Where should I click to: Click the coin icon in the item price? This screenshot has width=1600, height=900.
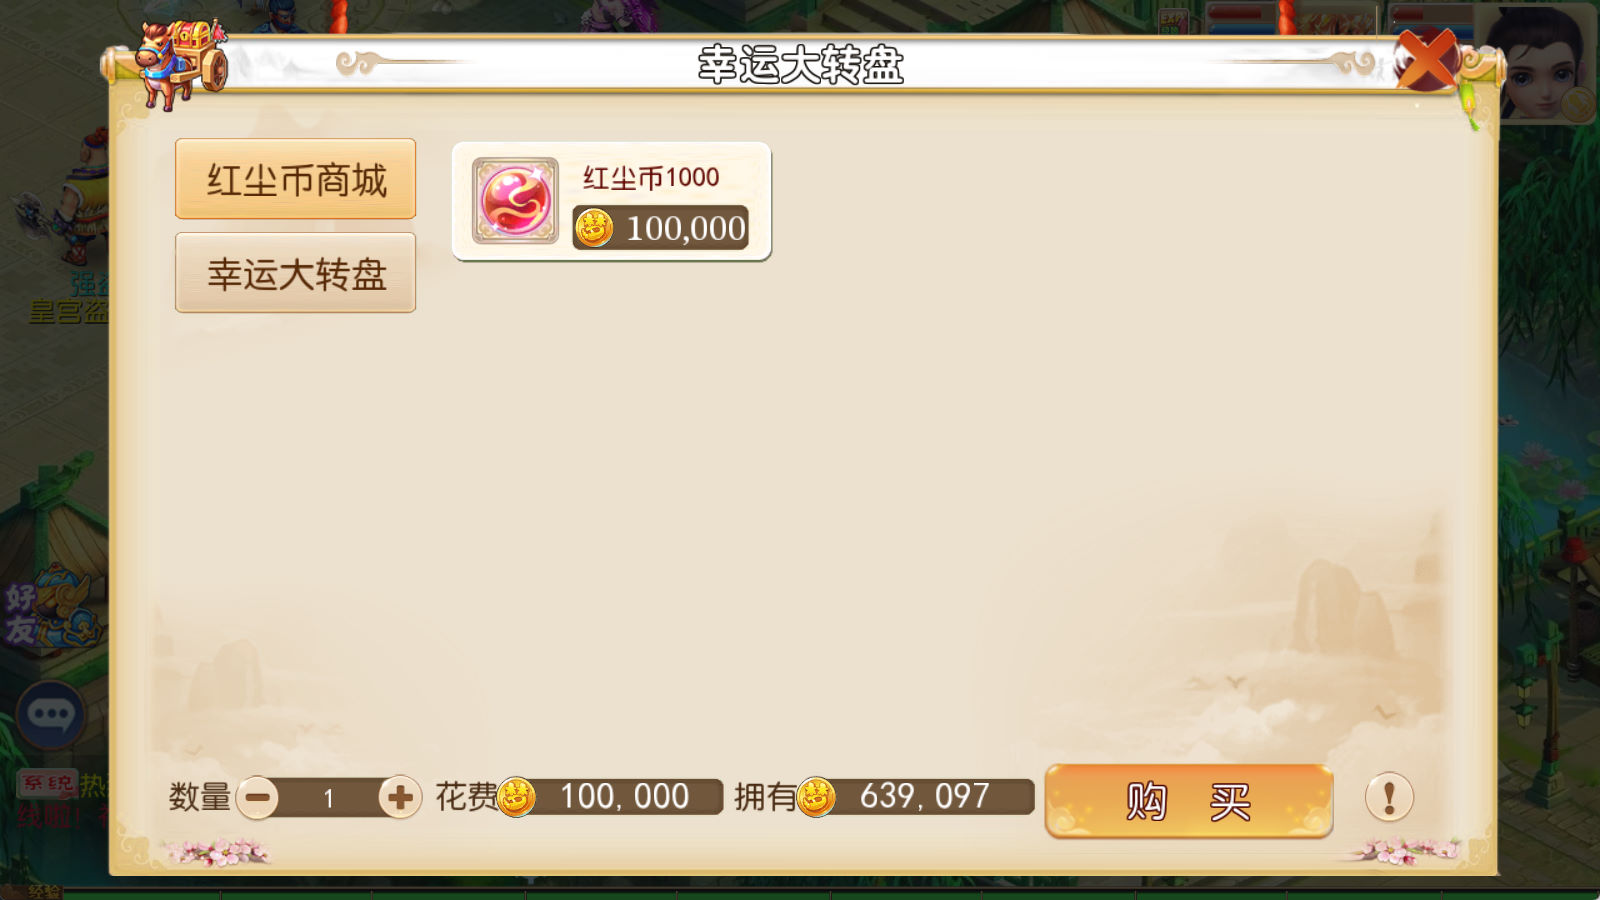[593, 228]
